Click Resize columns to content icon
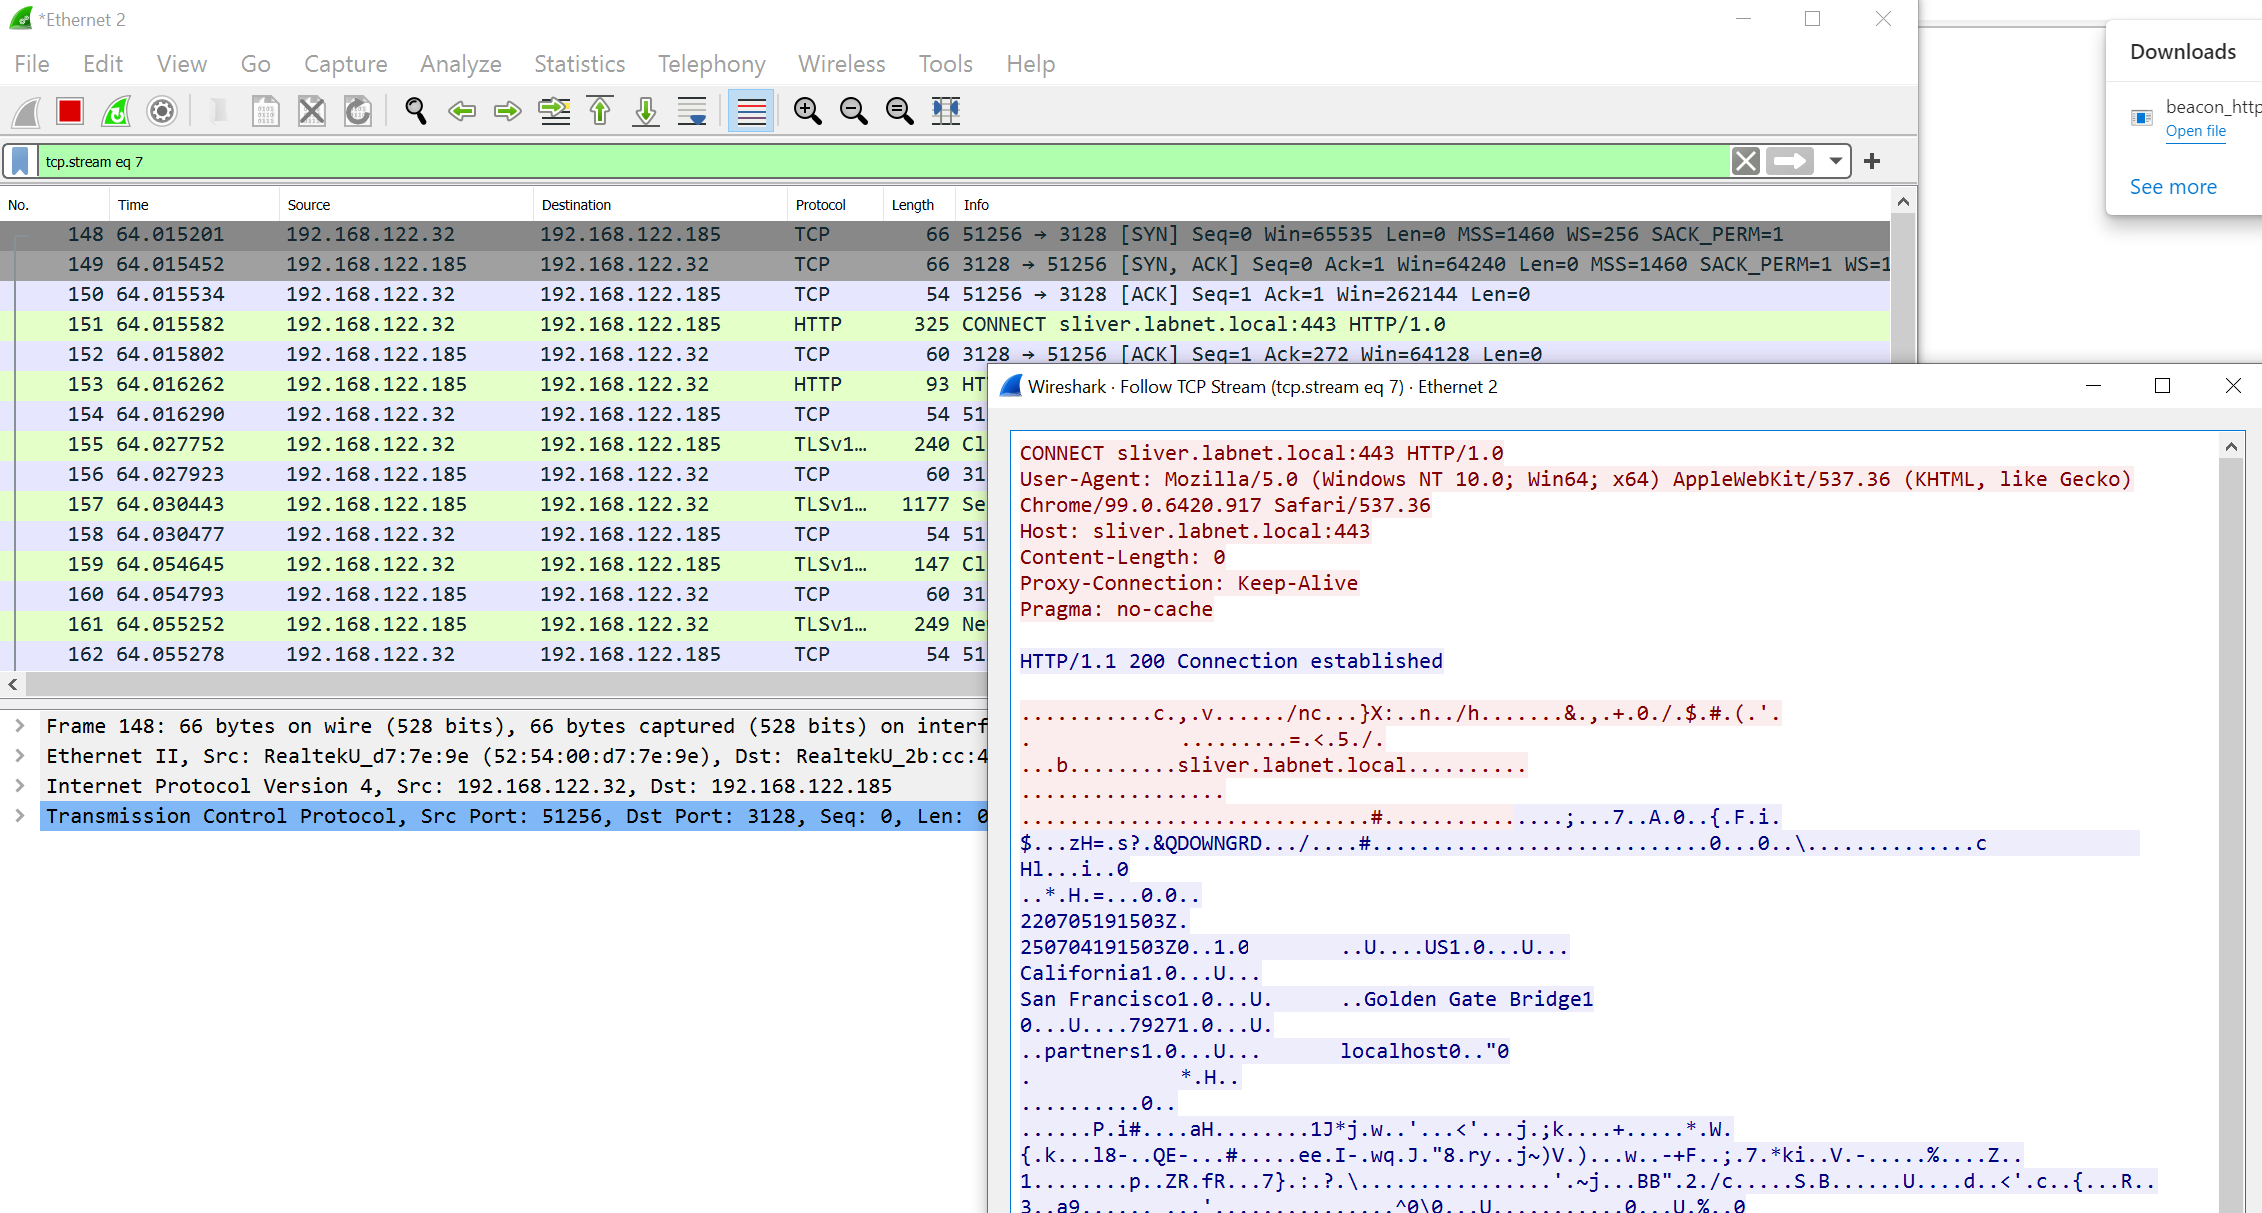This screenshot has width=2262, height=1213. point(946,111)
